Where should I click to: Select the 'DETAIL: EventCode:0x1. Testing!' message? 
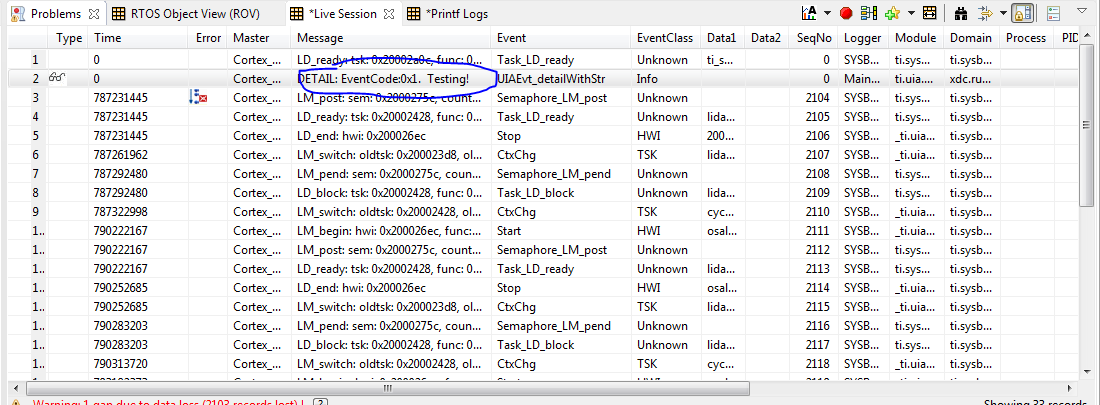point(383,79)
